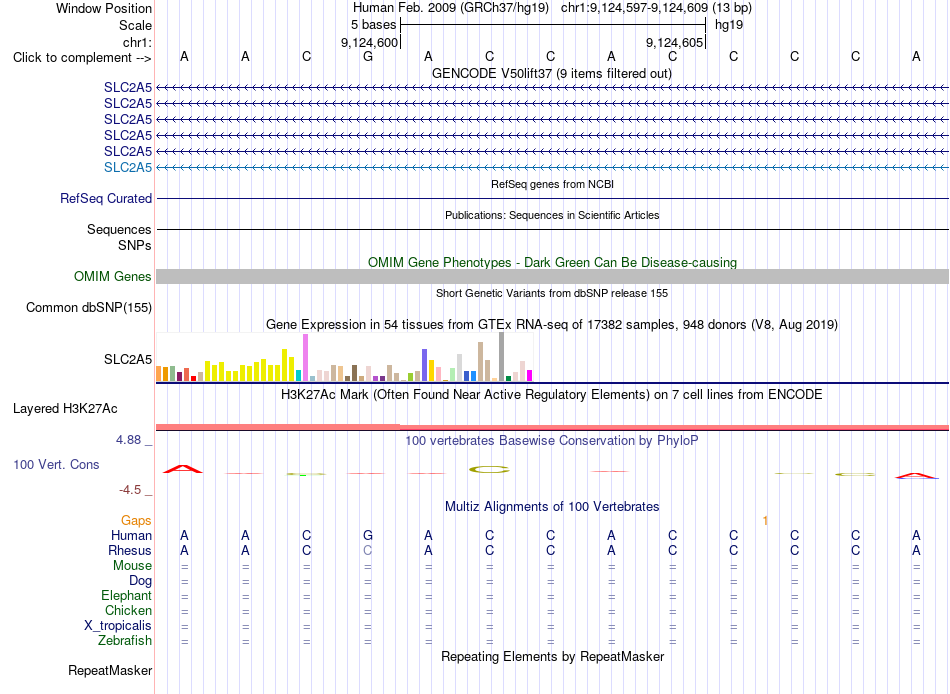Click the green OMIM Gene Phenotypes title
The image size is (950, 694).
(552, 262)
